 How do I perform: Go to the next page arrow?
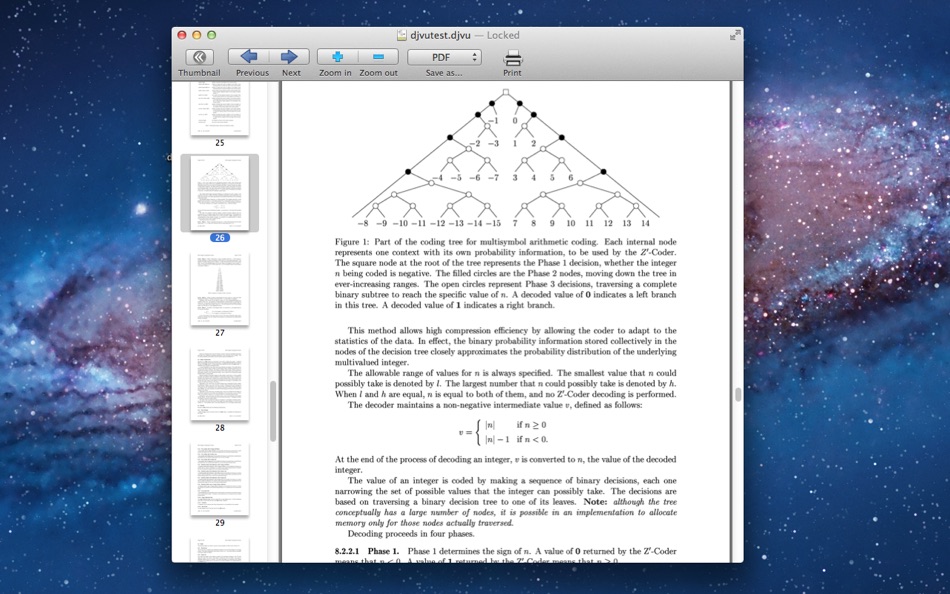click(289, 57)
